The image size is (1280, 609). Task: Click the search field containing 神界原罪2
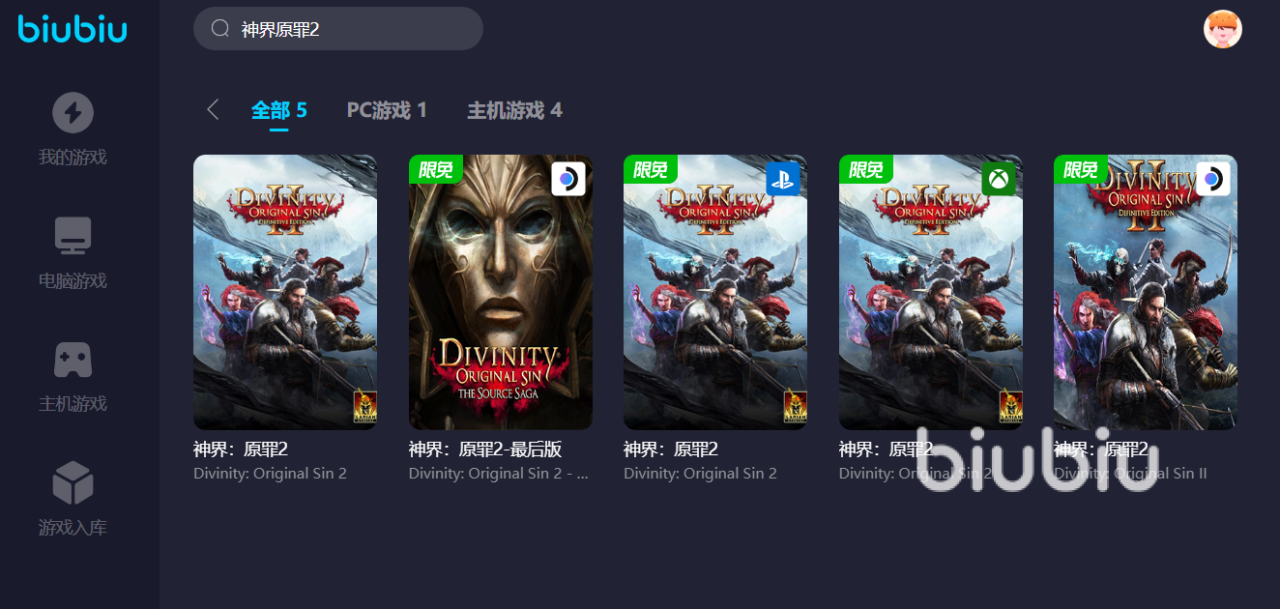[x=338, y=29]
